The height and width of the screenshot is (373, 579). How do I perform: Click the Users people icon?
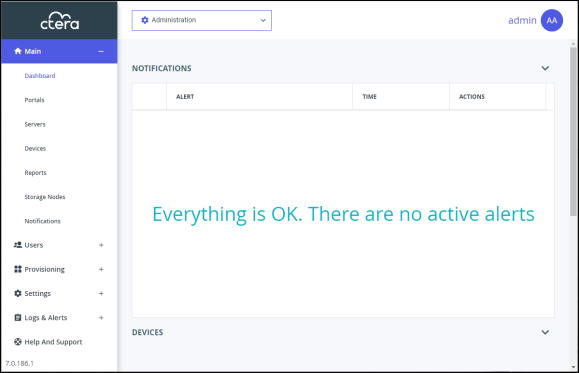(18, 245)
